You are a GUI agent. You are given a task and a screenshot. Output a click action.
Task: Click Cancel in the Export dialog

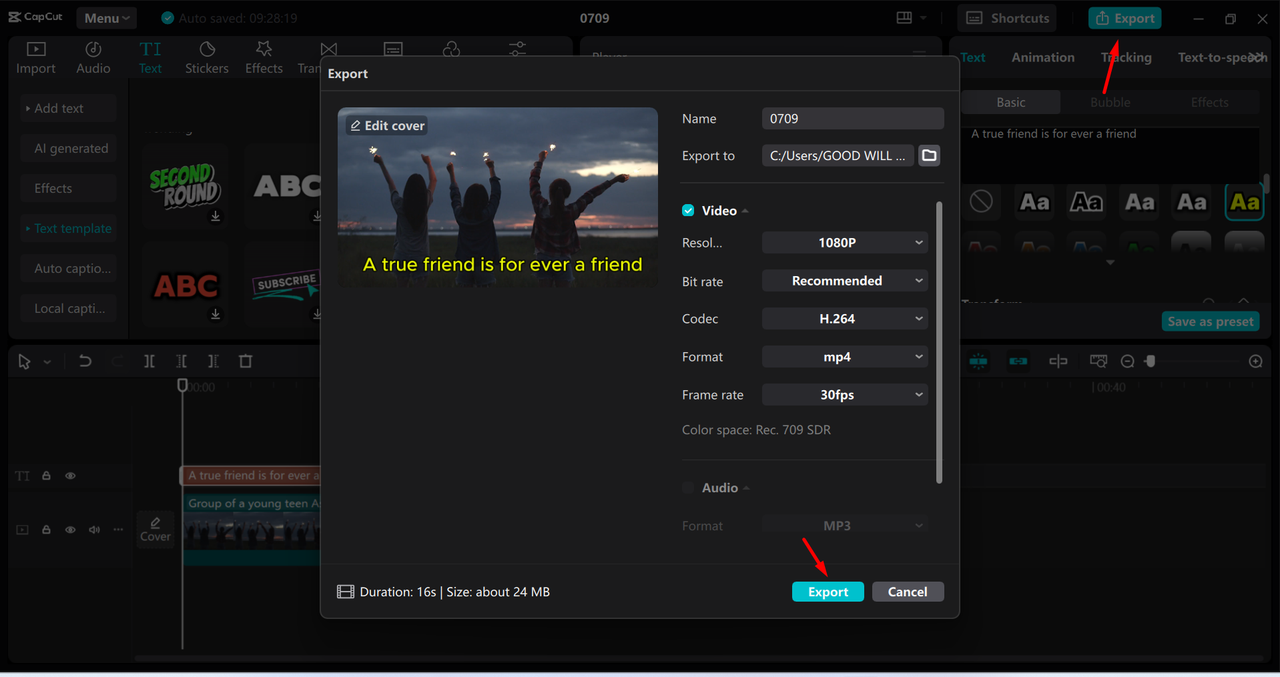tap(908, 592)
